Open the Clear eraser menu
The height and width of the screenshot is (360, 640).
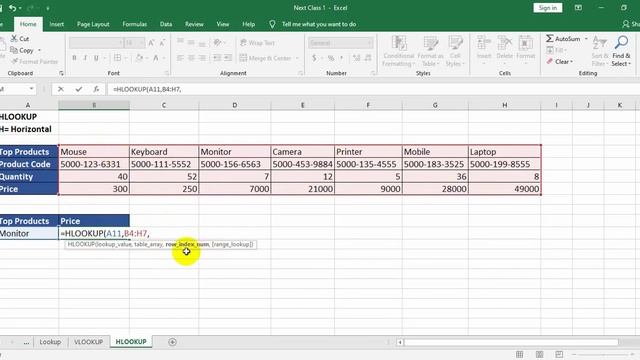coord(560,62)
